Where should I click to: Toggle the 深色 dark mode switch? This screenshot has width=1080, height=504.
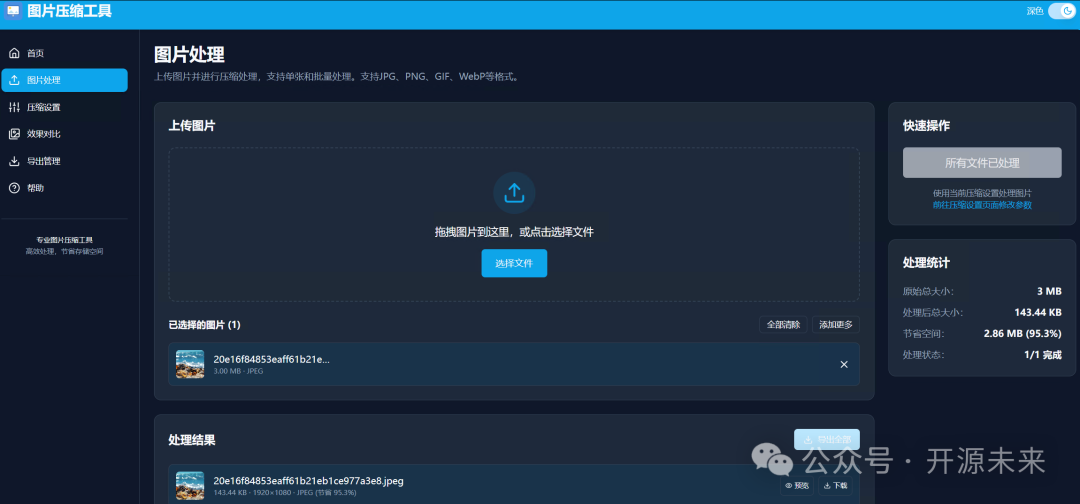click(x=1061, y=11)
